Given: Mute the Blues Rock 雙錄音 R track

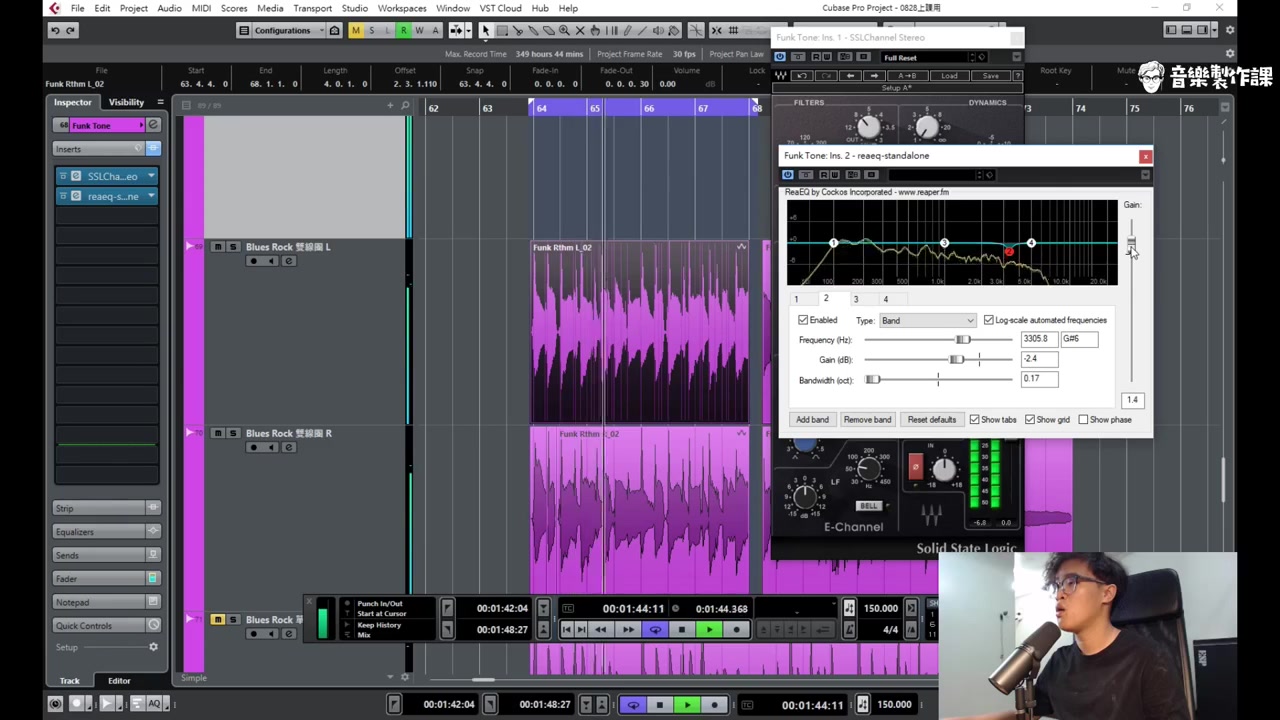Looking at the screenshot, I should tap(217, 433).
